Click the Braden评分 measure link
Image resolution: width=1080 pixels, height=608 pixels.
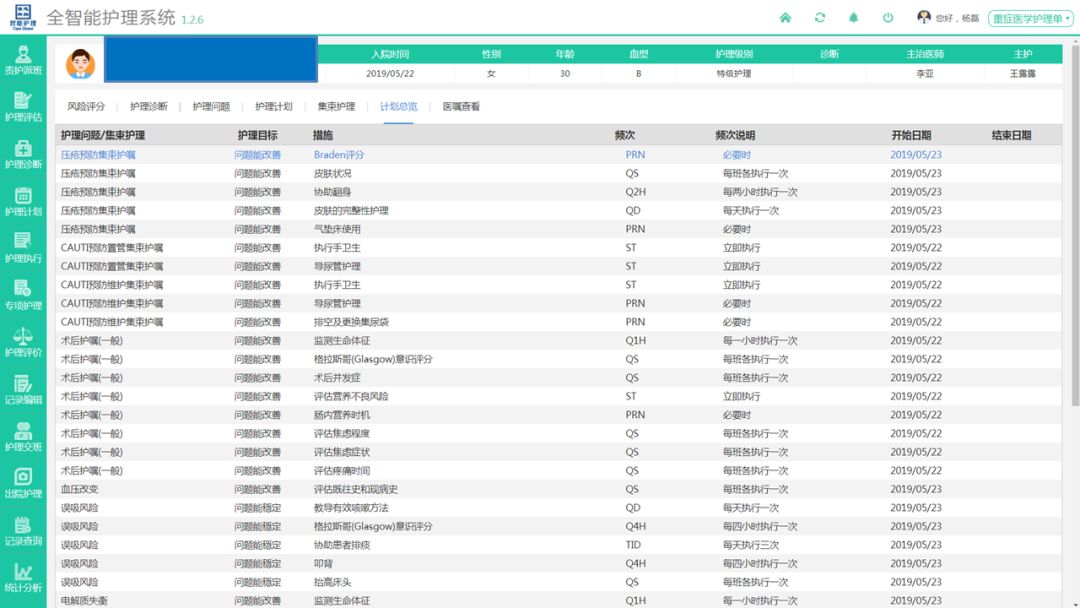(x=339, y=155)
